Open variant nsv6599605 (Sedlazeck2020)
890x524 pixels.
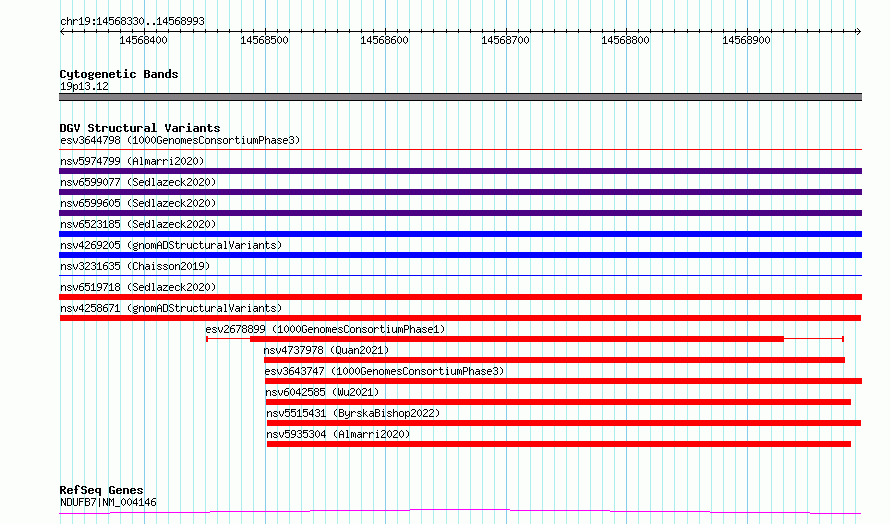[138, 203]
